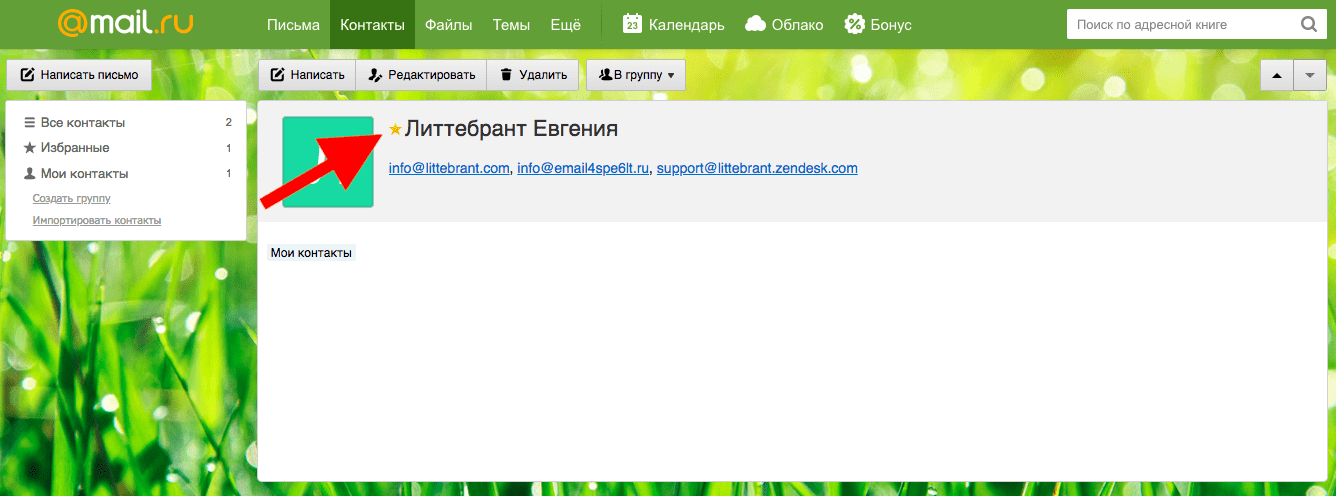This screenshot has width=1336, height=496.
Task: Open Облако cloud storage icon
Action: [756, 24]
